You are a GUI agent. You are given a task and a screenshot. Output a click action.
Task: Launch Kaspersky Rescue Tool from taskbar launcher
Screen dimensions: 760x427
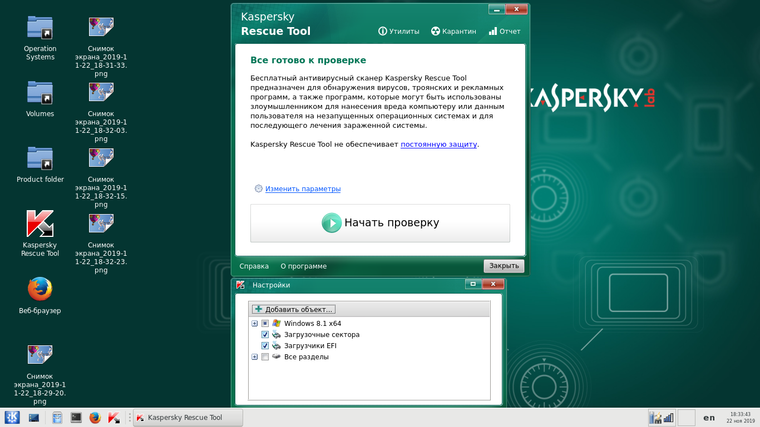(x=114, y=417)
